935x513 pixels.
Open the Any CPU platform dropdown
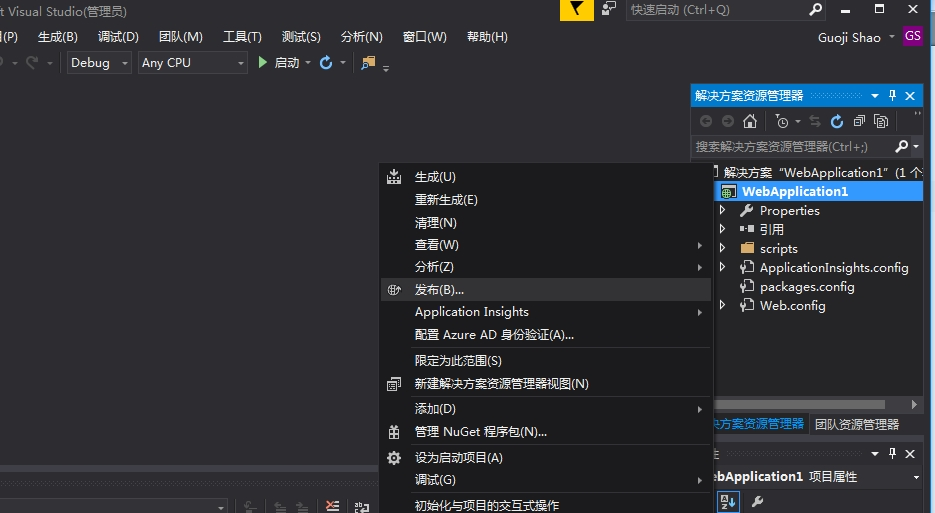coord(193,63)
